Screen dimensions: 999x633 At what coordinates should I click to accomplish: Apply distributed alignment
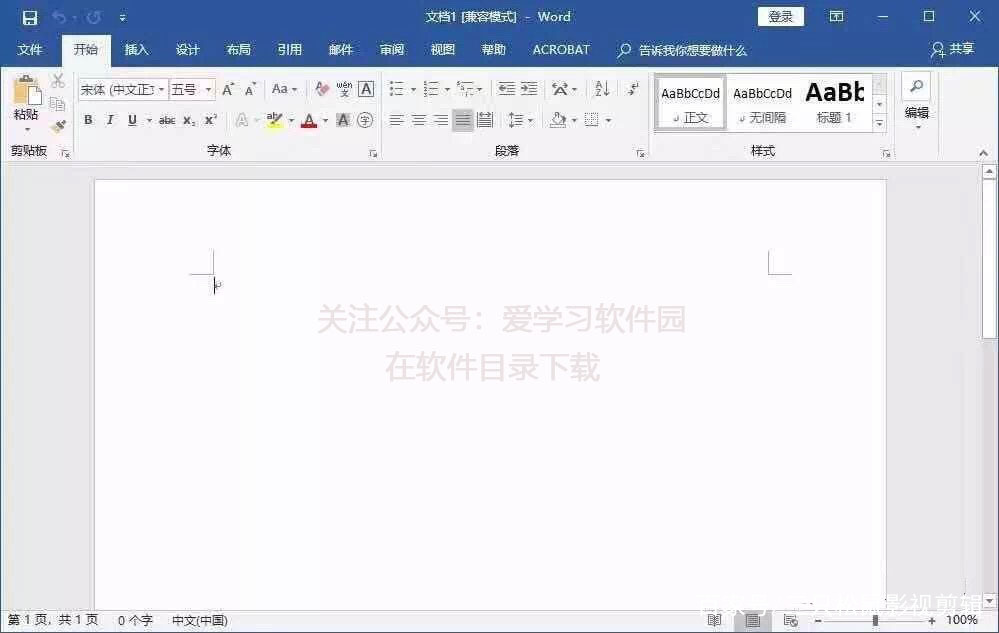coord(485,120)
